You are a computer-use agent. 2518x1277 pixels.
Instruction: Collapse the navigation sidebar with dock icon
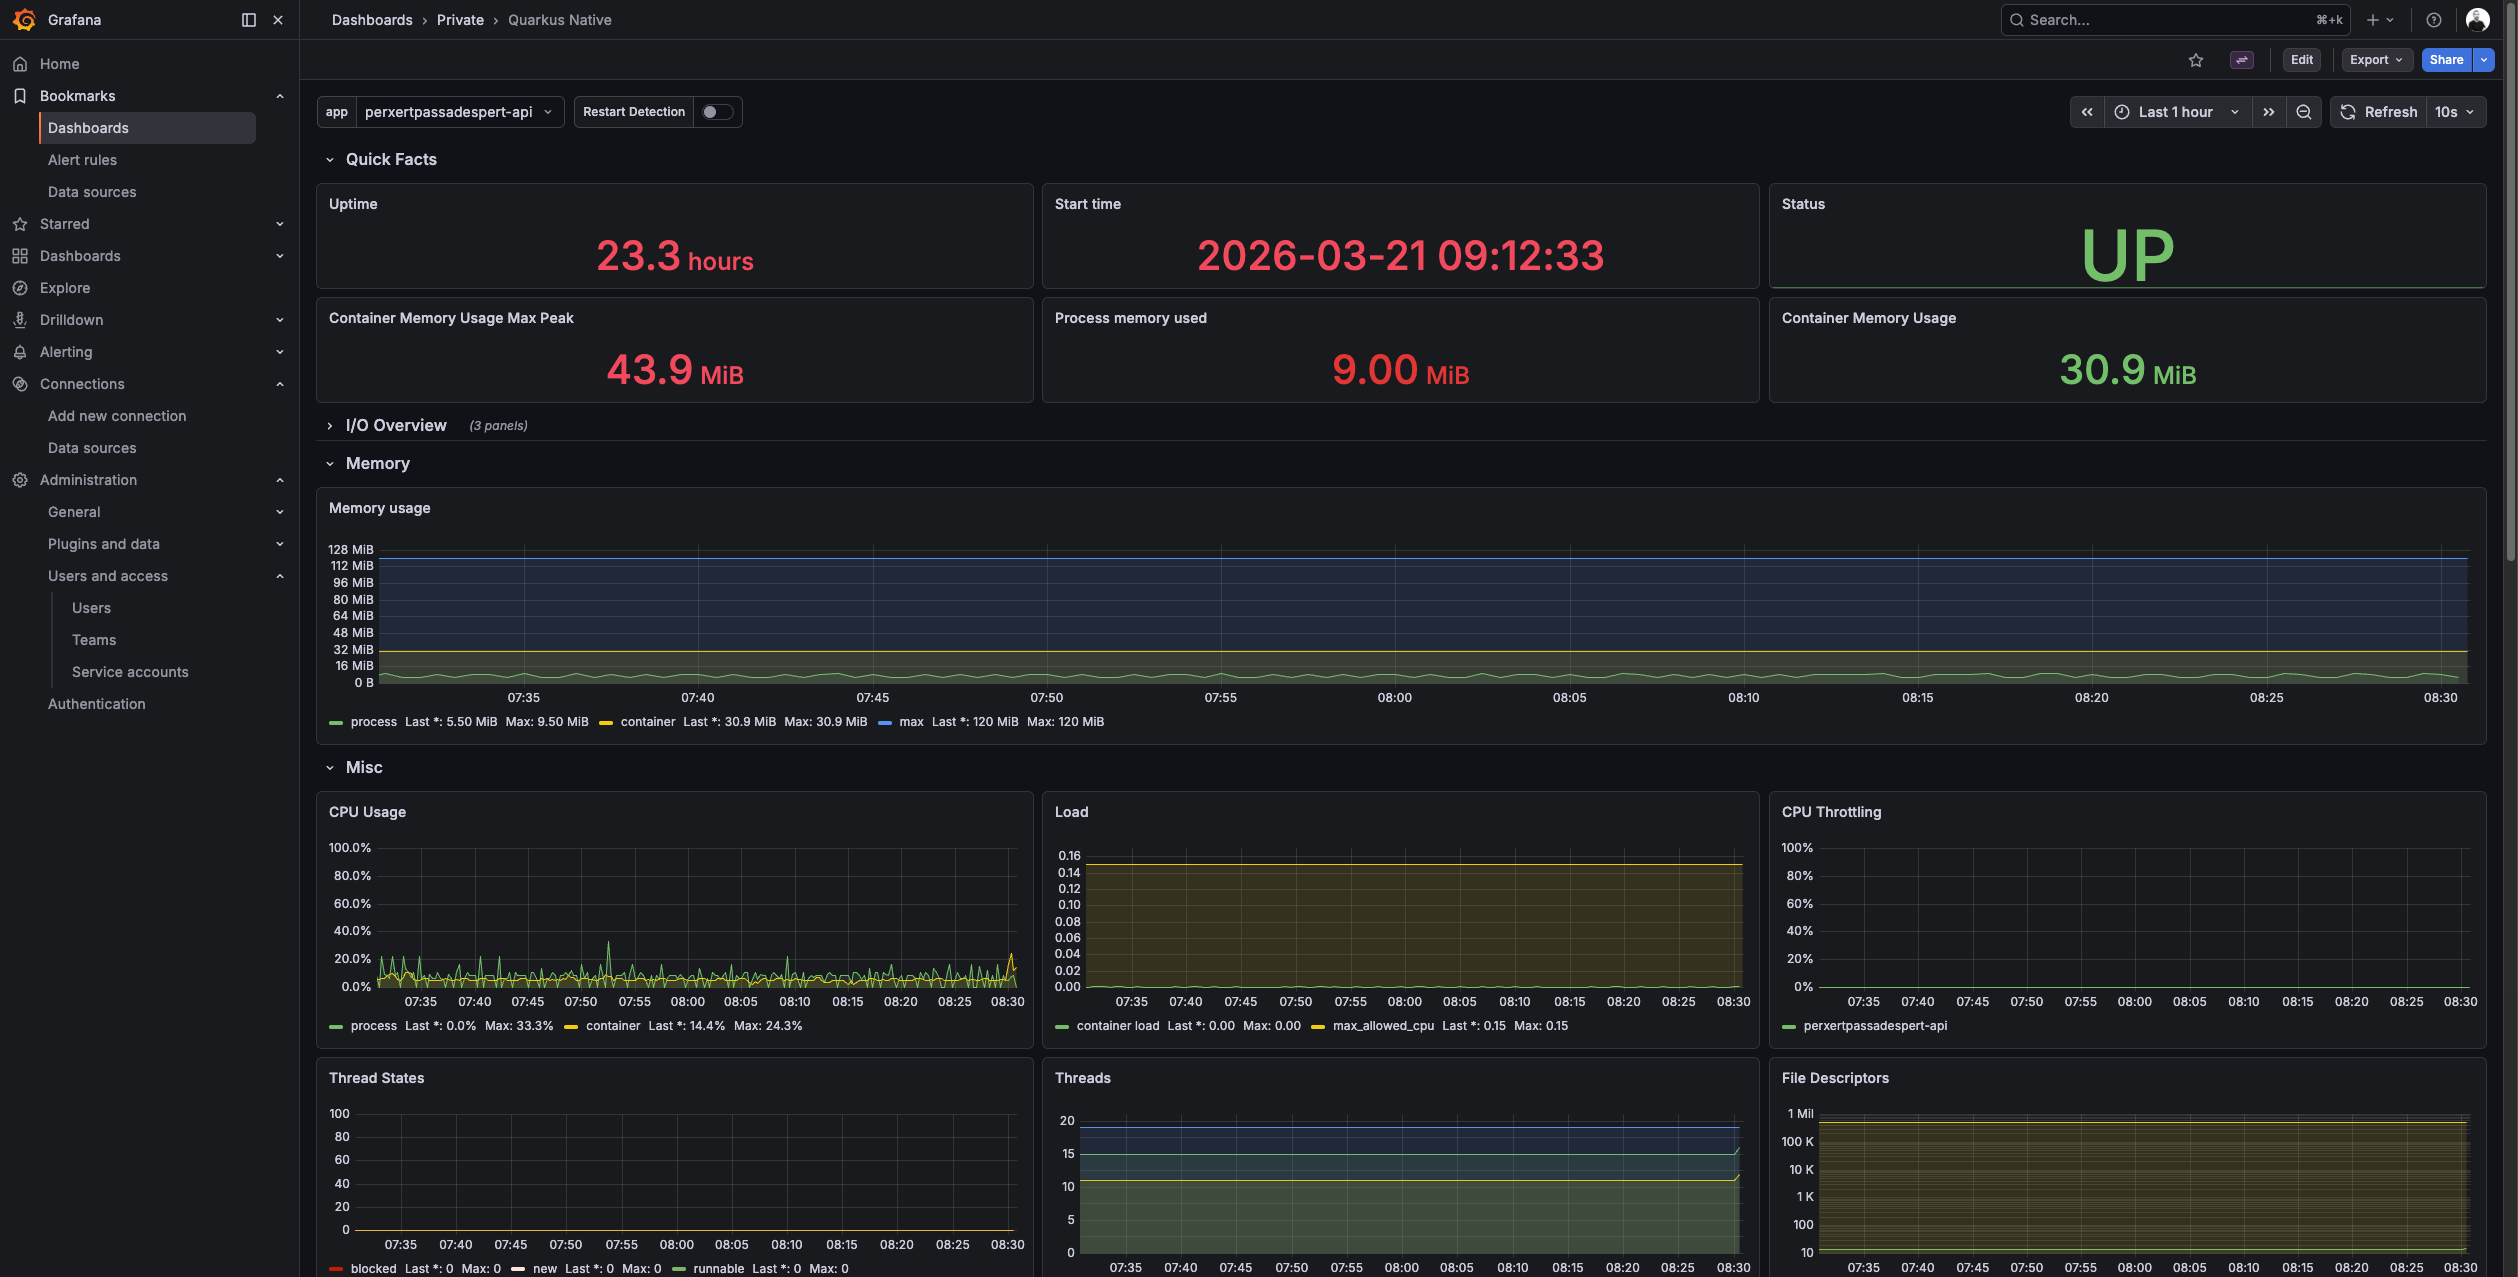pyautogui.click(x=247, y=20)
